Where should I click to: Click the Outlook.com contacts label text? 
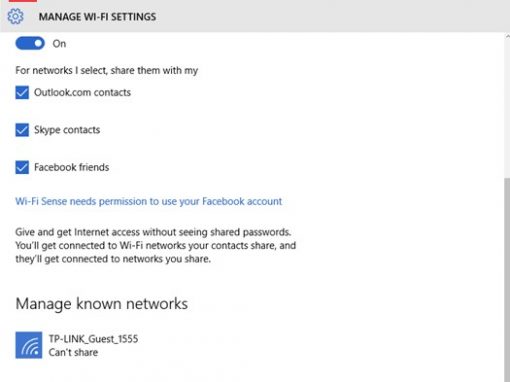[82, 92]
